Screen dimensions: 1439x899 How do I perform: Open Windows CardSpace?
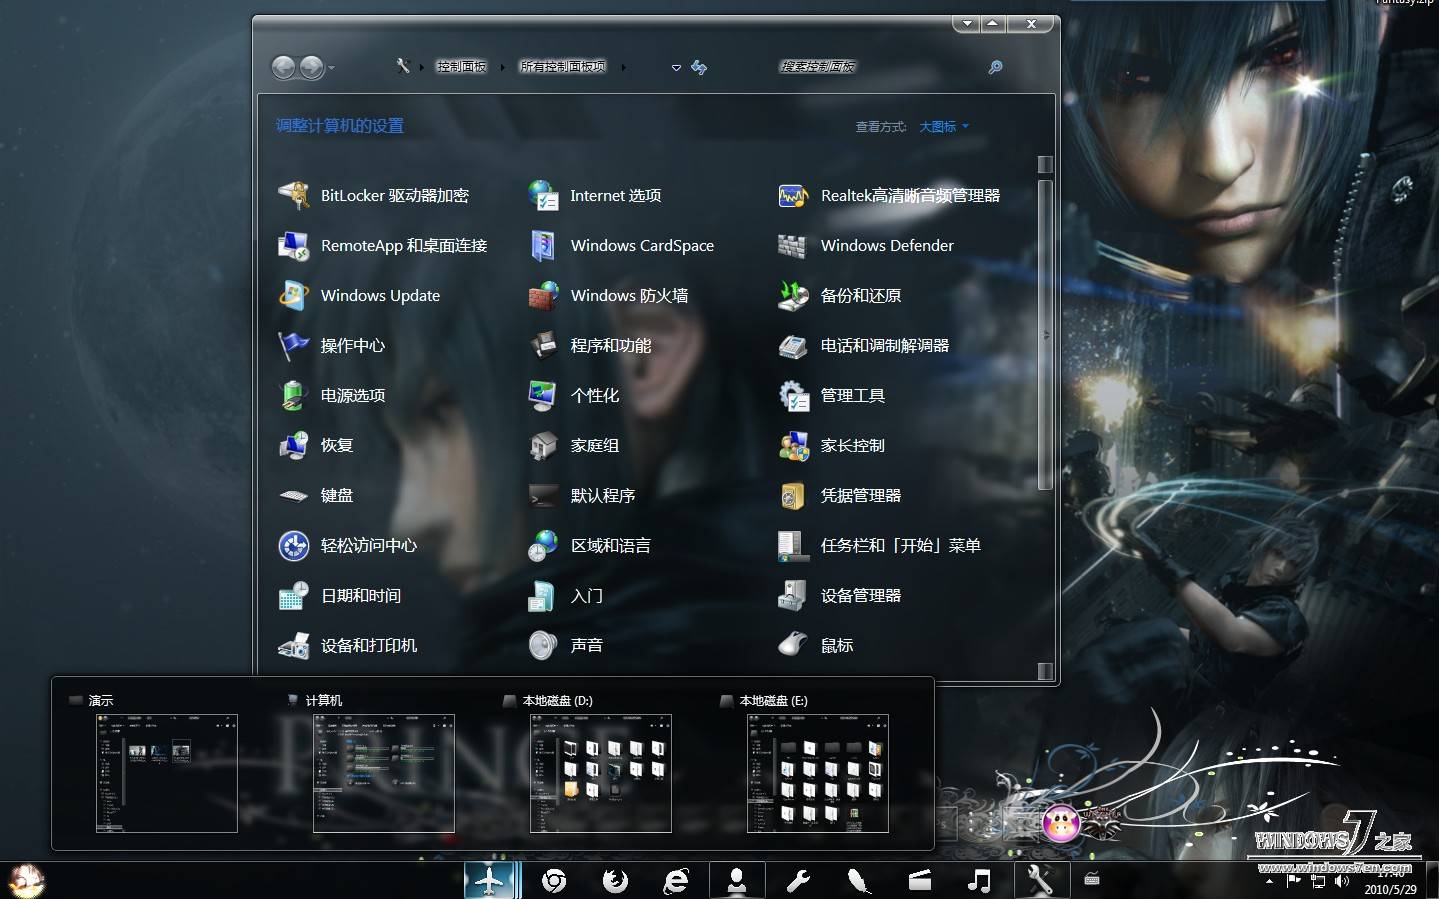[621, 245]
